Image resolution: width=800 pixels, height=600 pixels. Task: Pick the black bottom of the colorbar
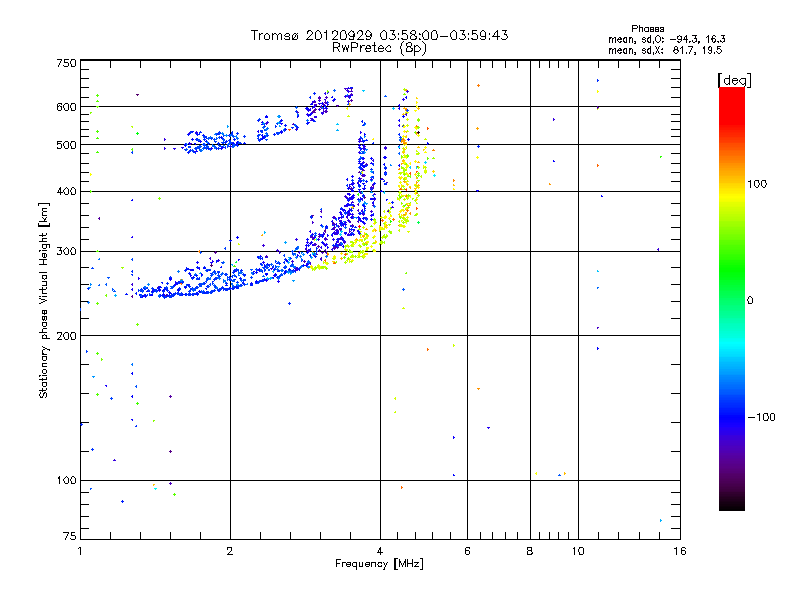click(732, 505)
